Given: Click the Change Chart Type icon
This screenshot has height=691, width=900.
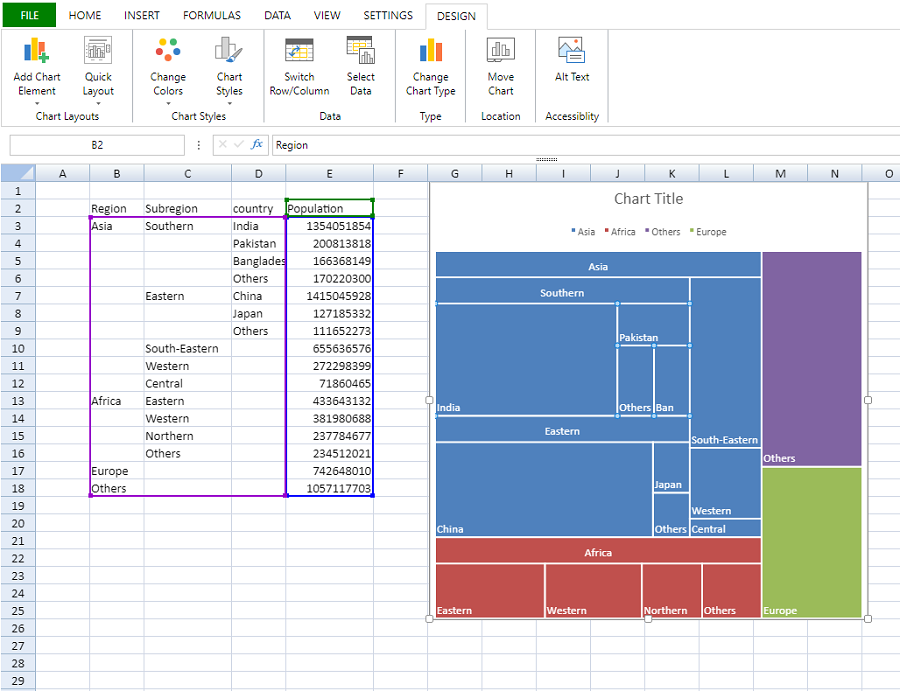Looking at the screenshot, I should click(x=430, y=50).
